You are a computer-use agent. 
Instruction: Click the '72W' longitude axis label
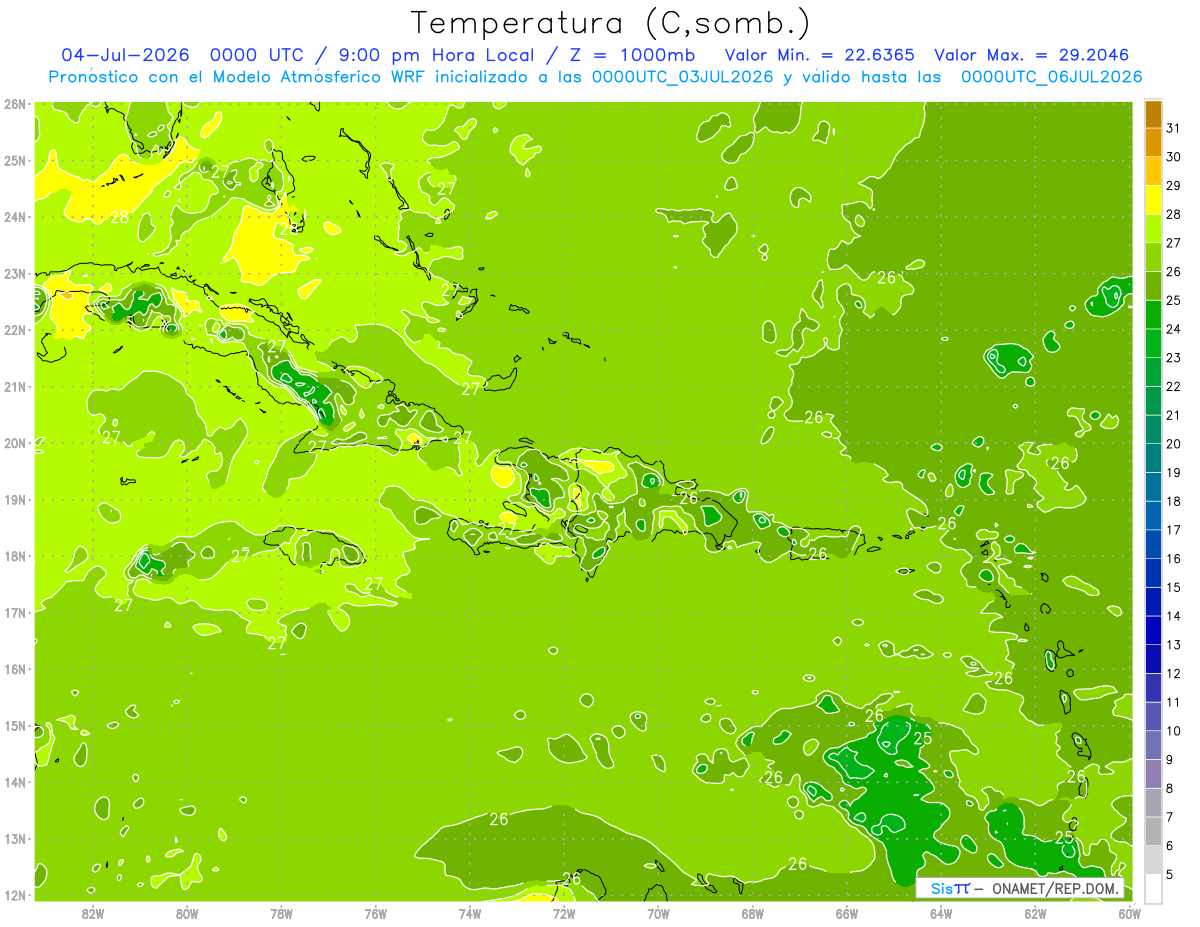pos(564,913)
